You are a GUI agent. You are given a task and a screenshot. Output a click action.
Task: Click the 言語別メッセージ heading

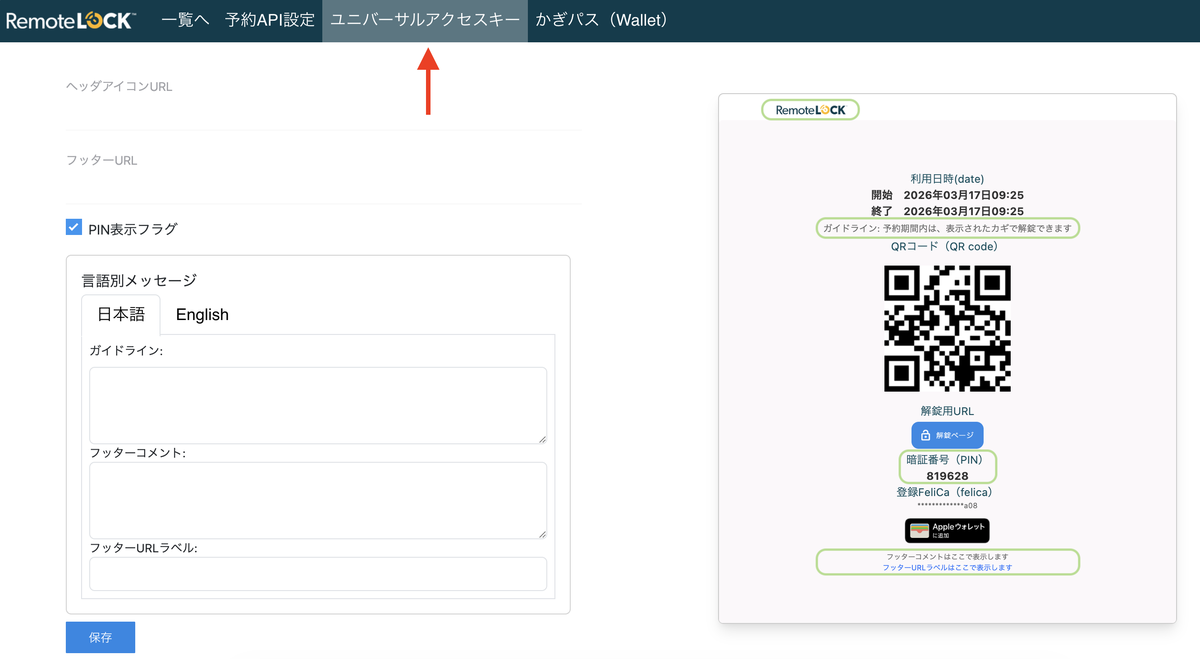pos(139,280)
